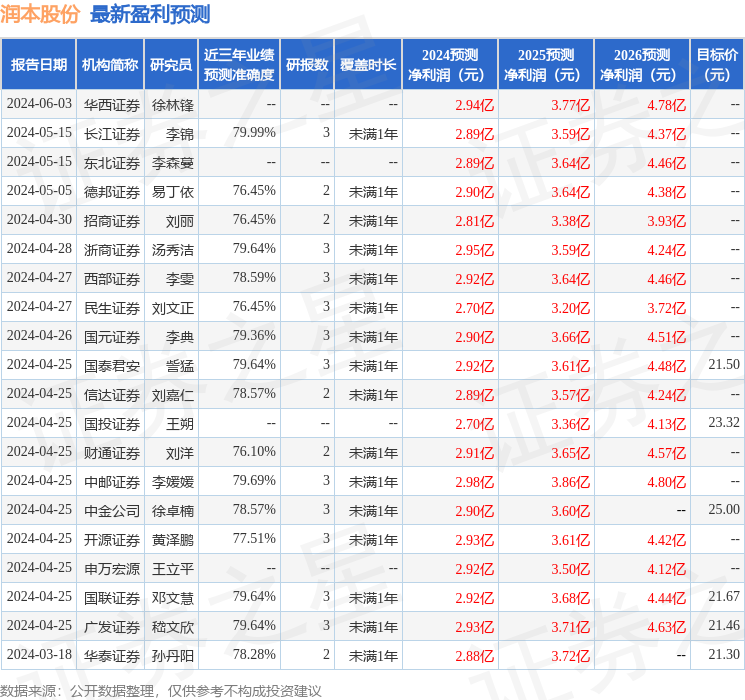Select the 国泰君安 institution cell
The image size is (745, 700).
click(x=112, y=366)
